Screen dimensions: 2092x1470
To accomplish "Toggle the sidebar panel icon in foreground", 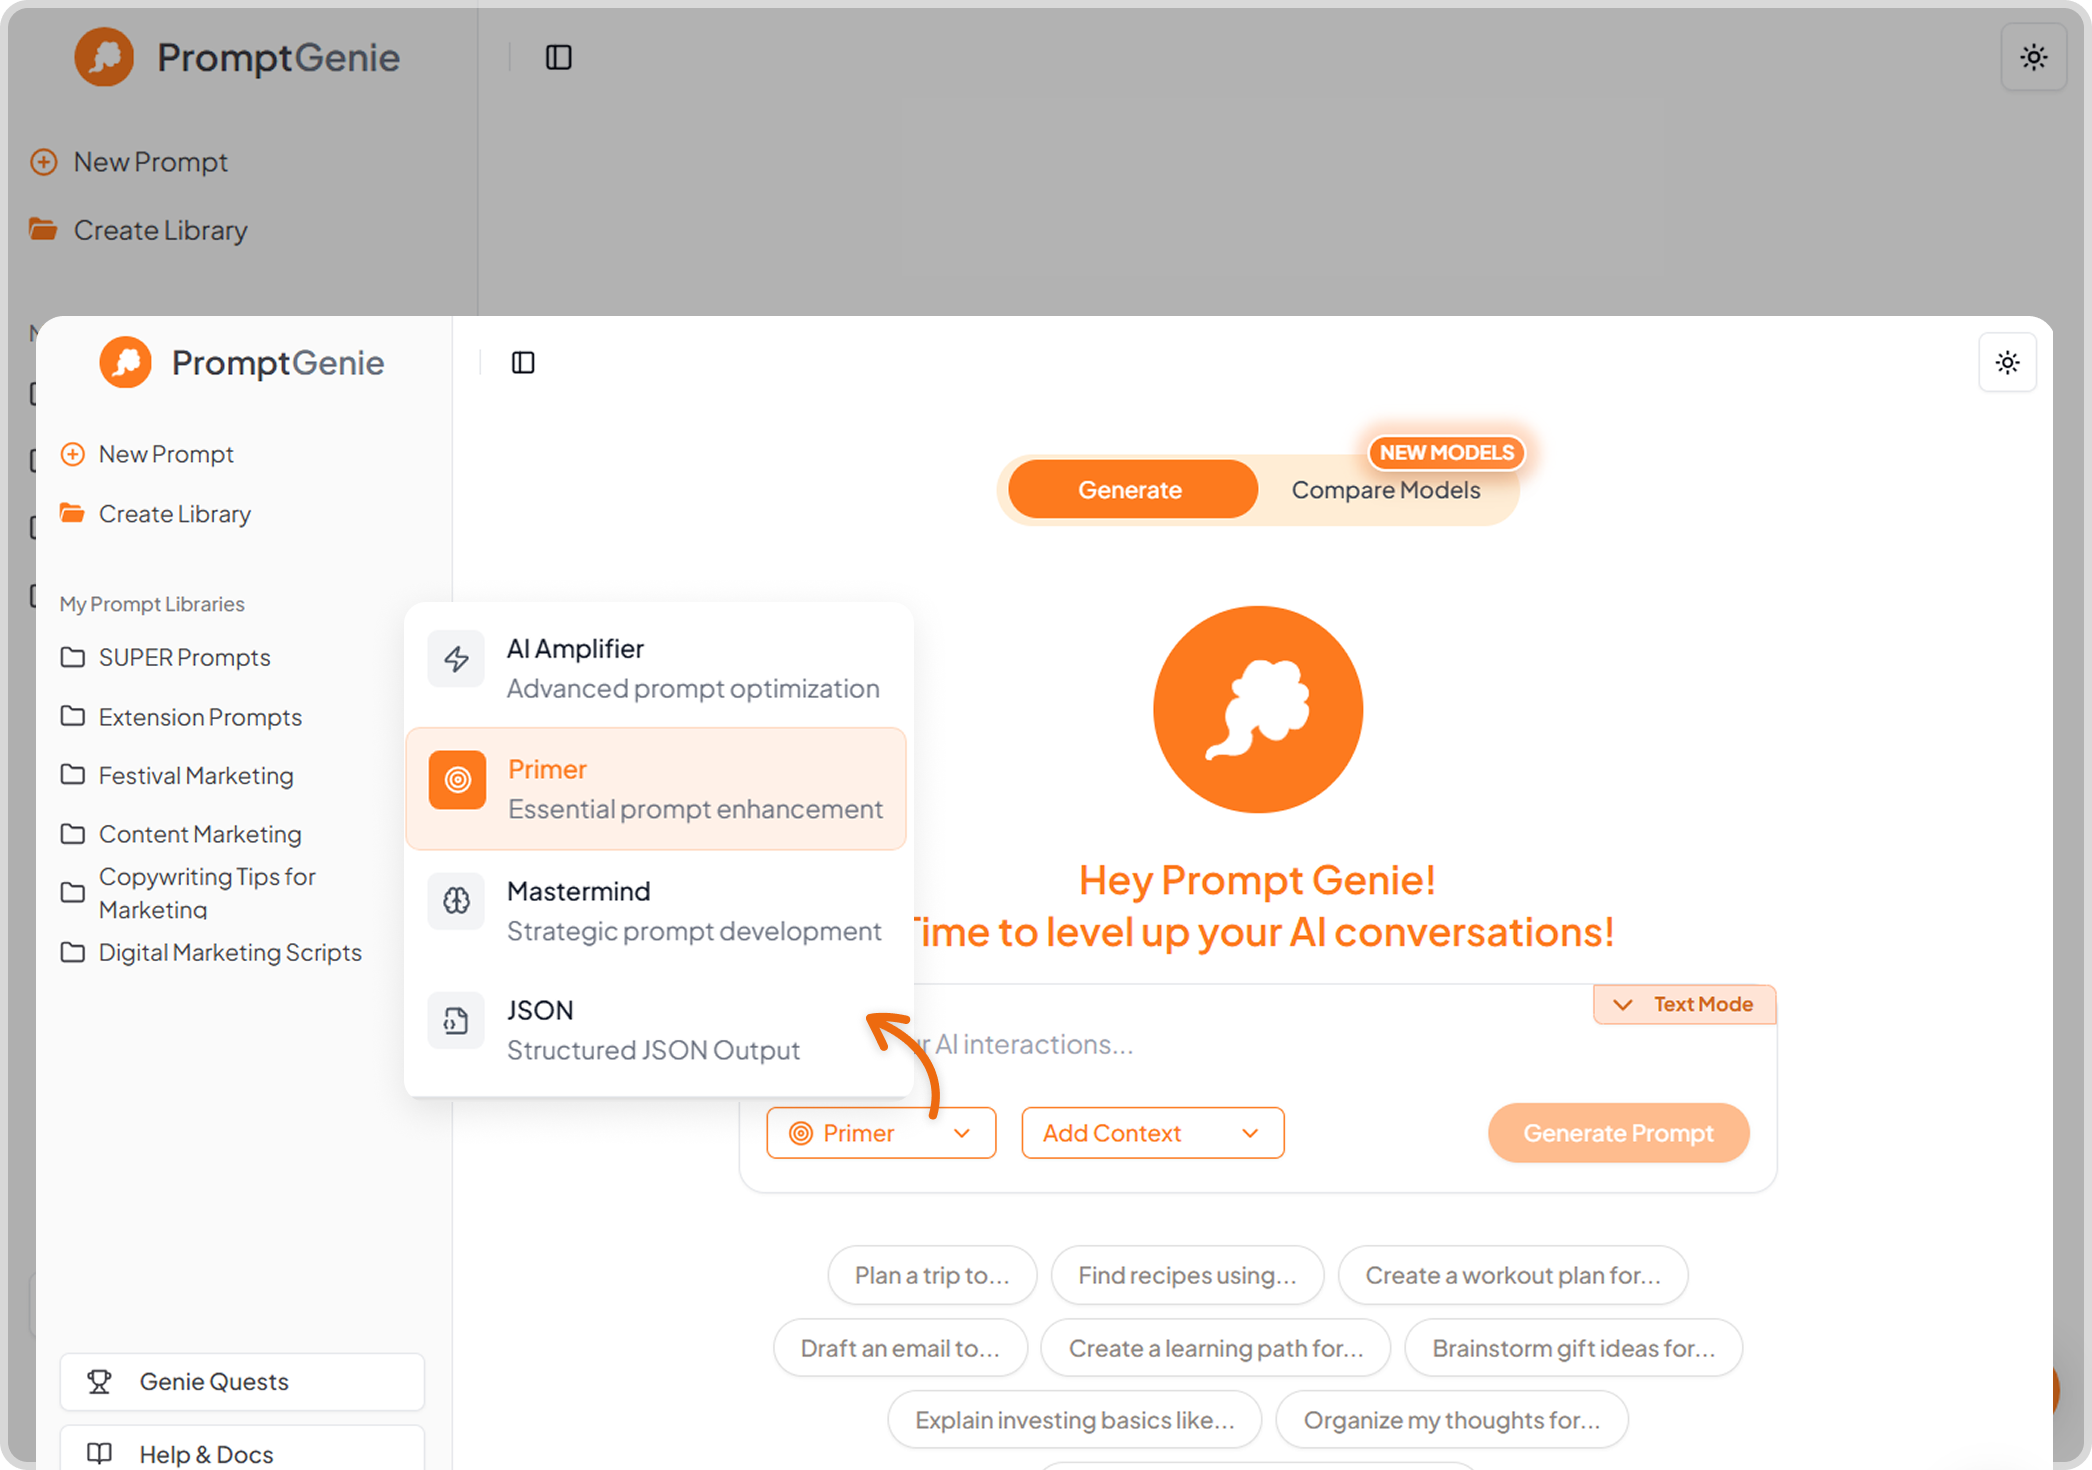I will click(523, 363).
